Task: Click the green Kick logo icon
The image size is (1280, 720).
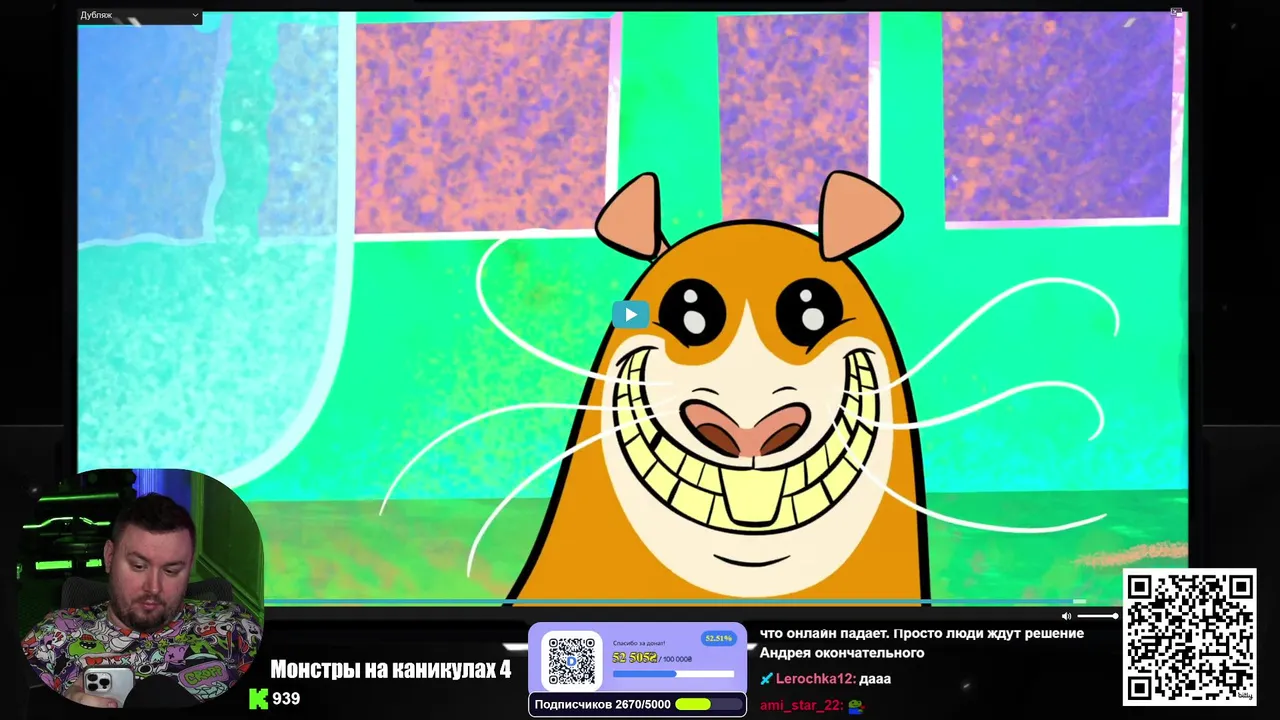Action: tap(258, 698)
